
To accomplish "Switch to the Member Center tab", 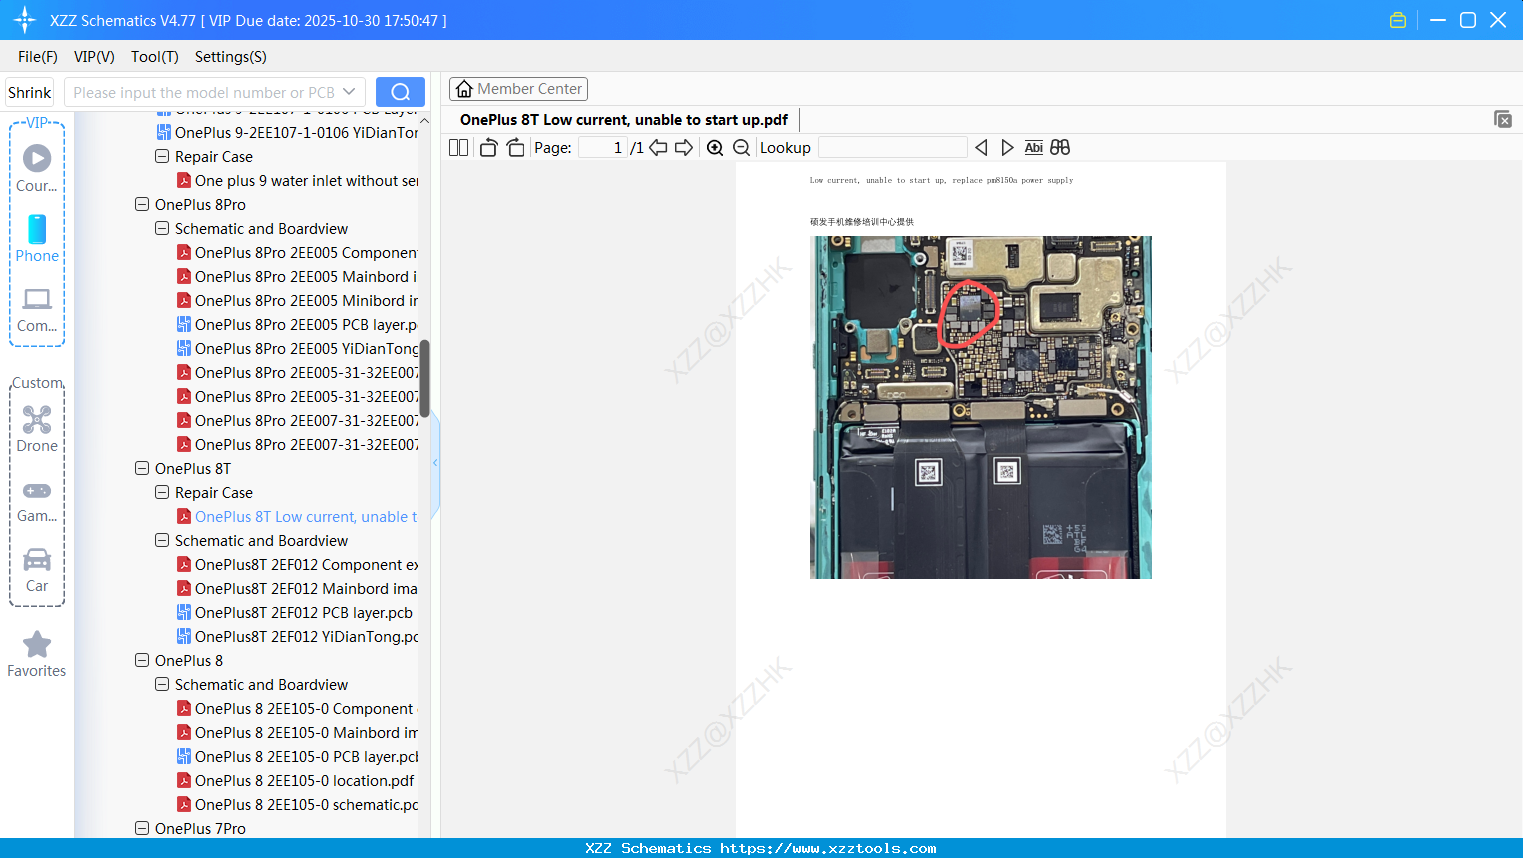I will pos(518,89).
